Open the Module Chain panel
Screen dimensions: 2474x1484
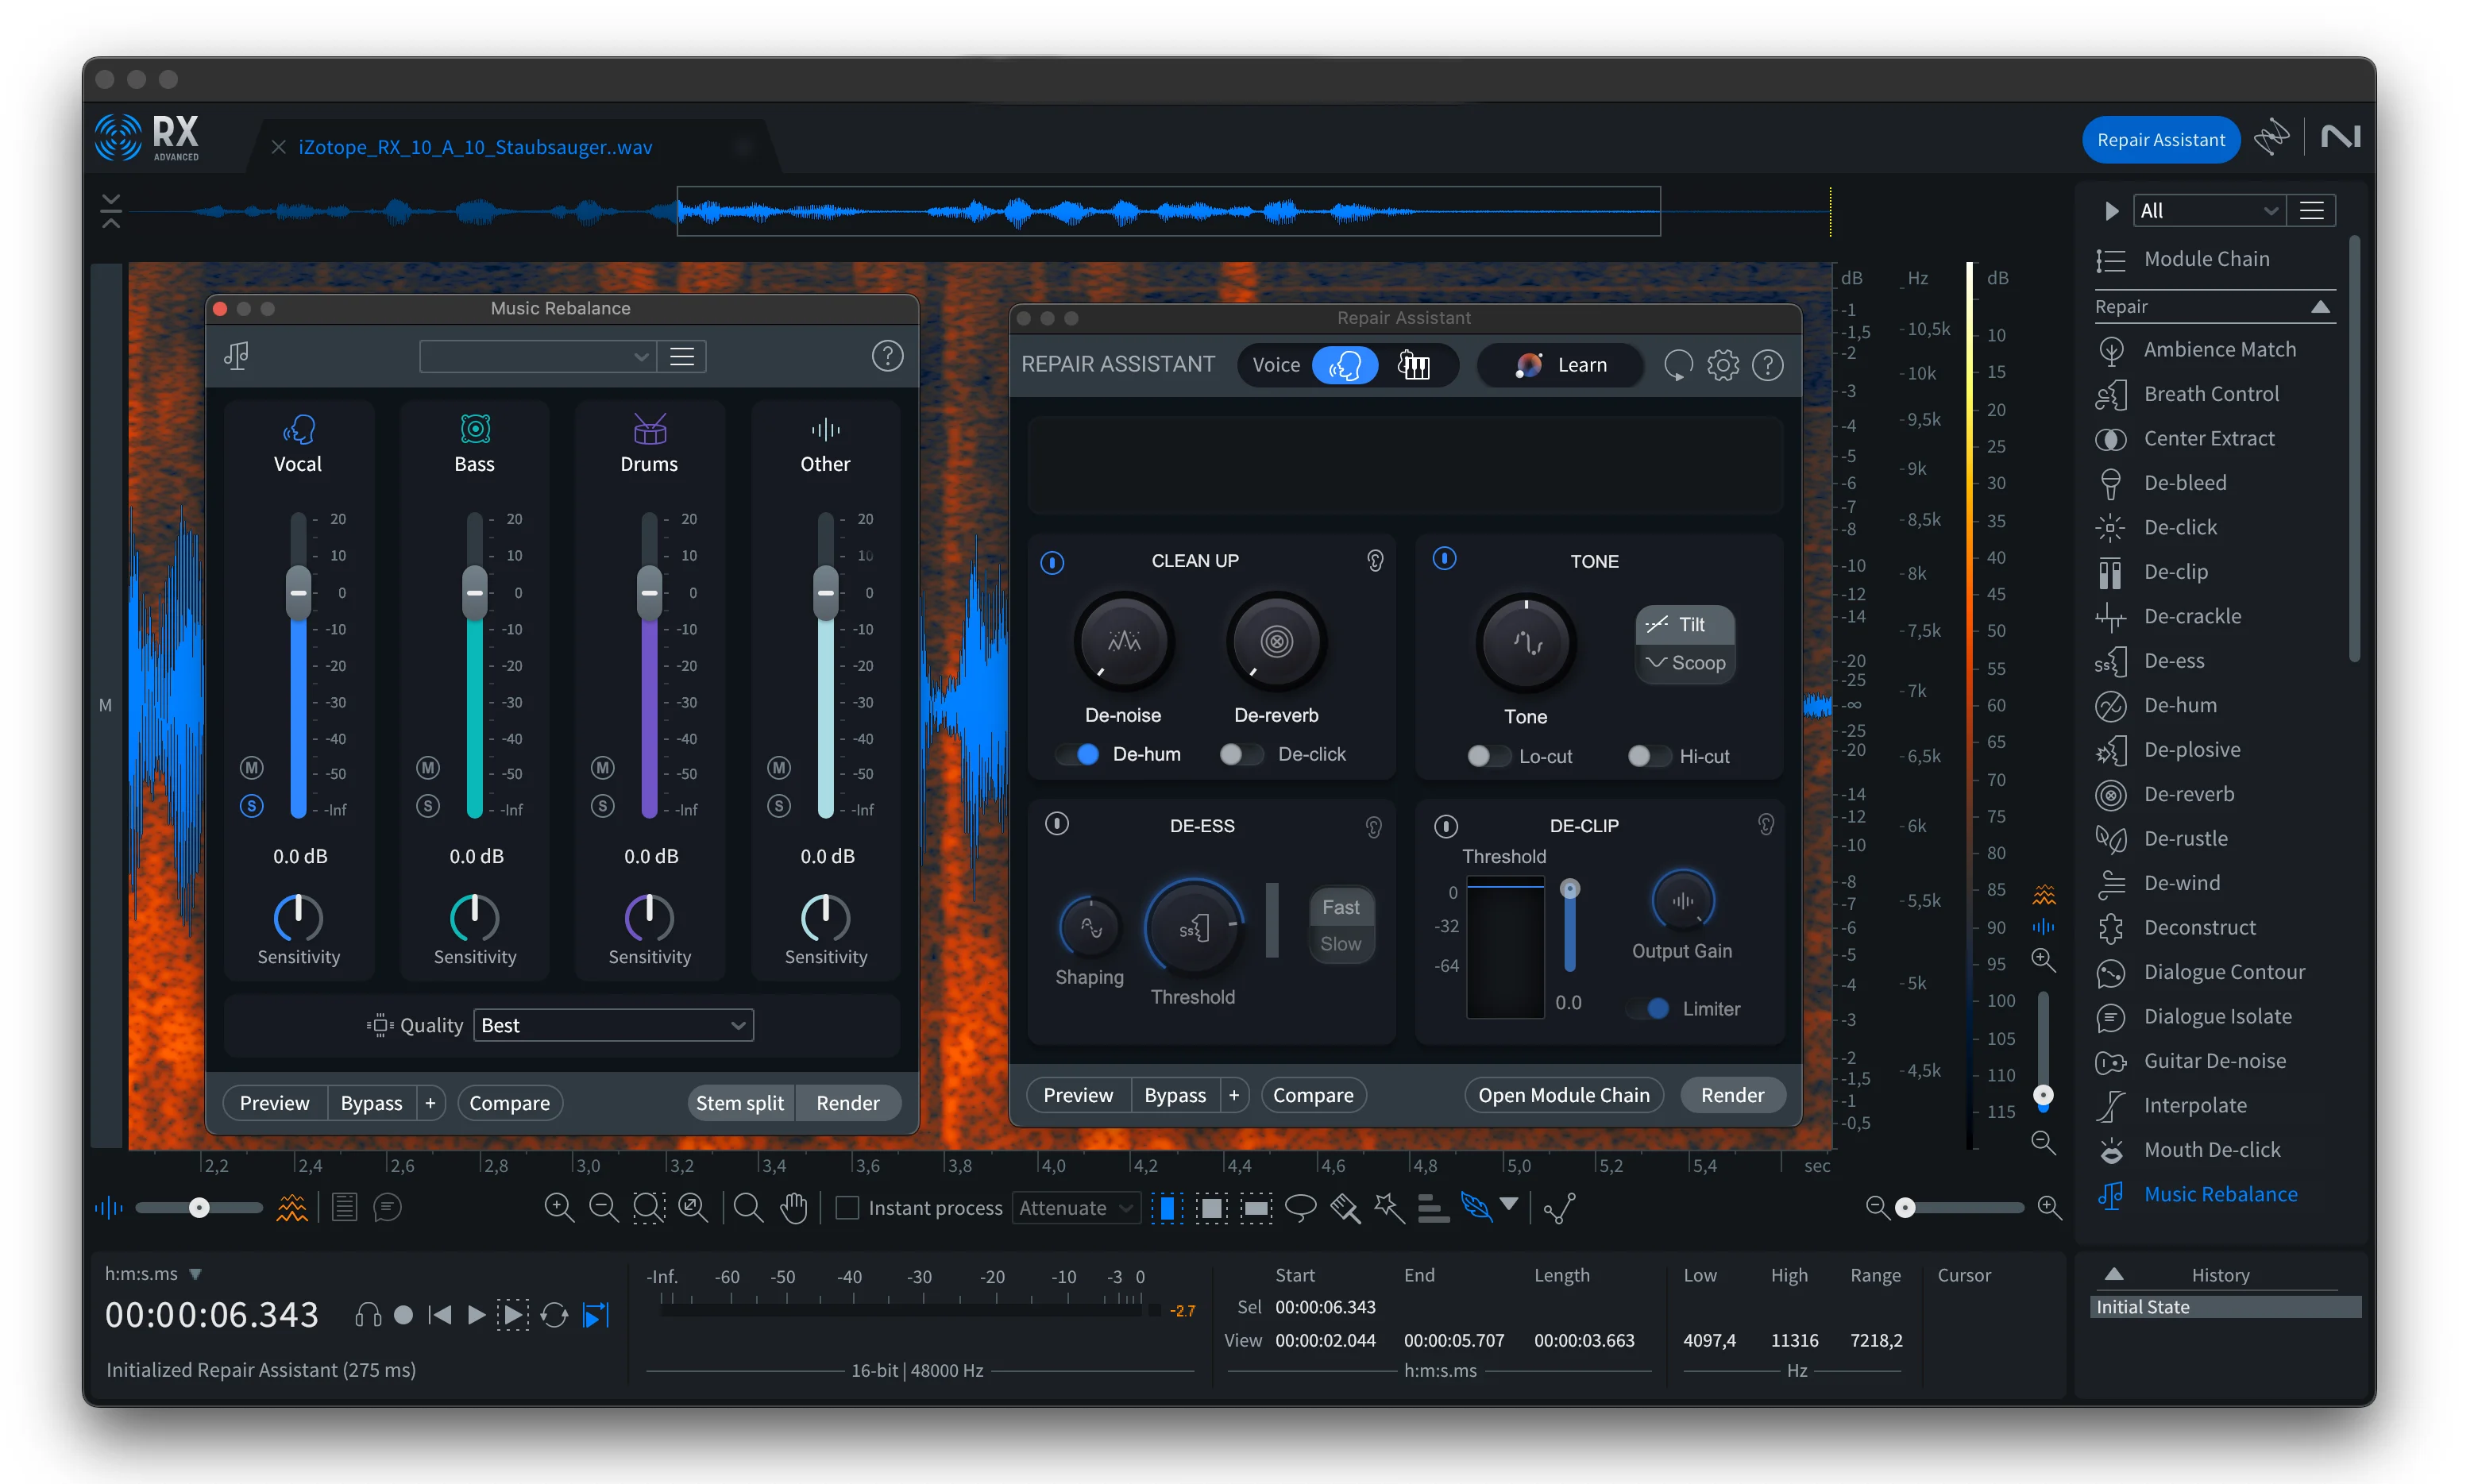point(2209,258)
